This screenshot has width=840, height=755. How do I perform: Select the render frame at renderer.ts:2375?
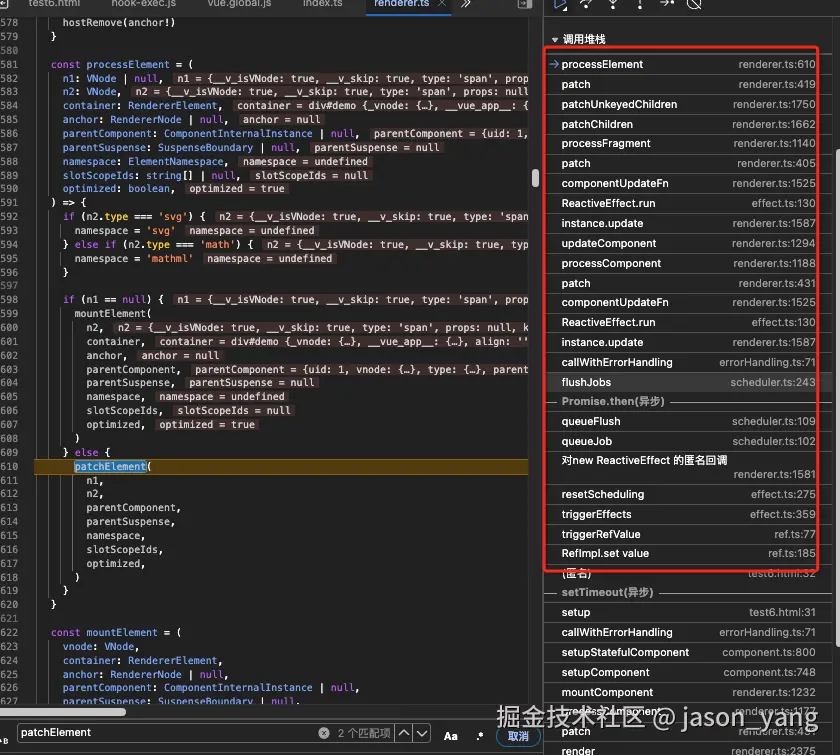[x=688, y=751]
